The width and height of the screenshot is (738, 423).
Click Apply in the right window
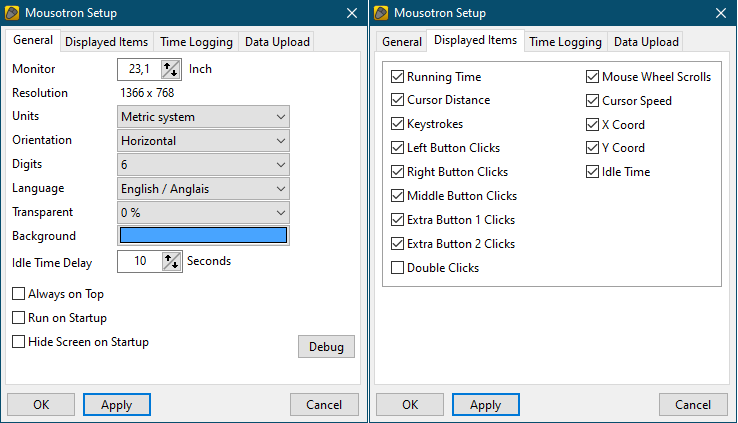coord(486,405)
